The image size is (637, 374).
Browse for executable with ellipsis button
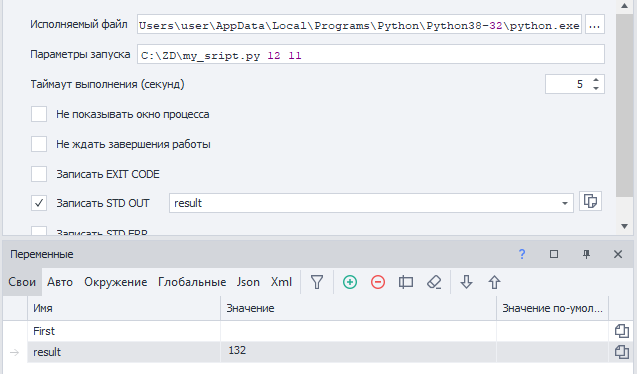[595, 25]
